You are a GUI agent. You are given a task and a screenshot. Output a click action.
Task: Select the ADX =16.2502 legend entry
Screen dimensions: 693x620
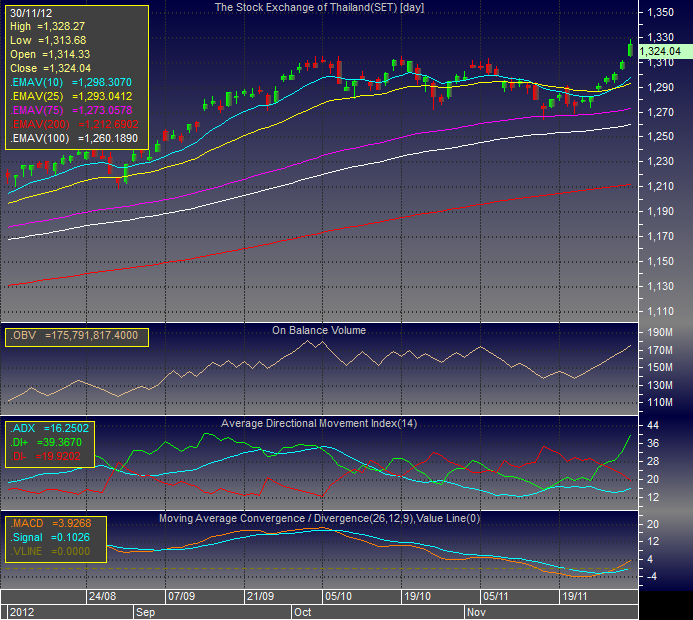click(x=50, y=428)
